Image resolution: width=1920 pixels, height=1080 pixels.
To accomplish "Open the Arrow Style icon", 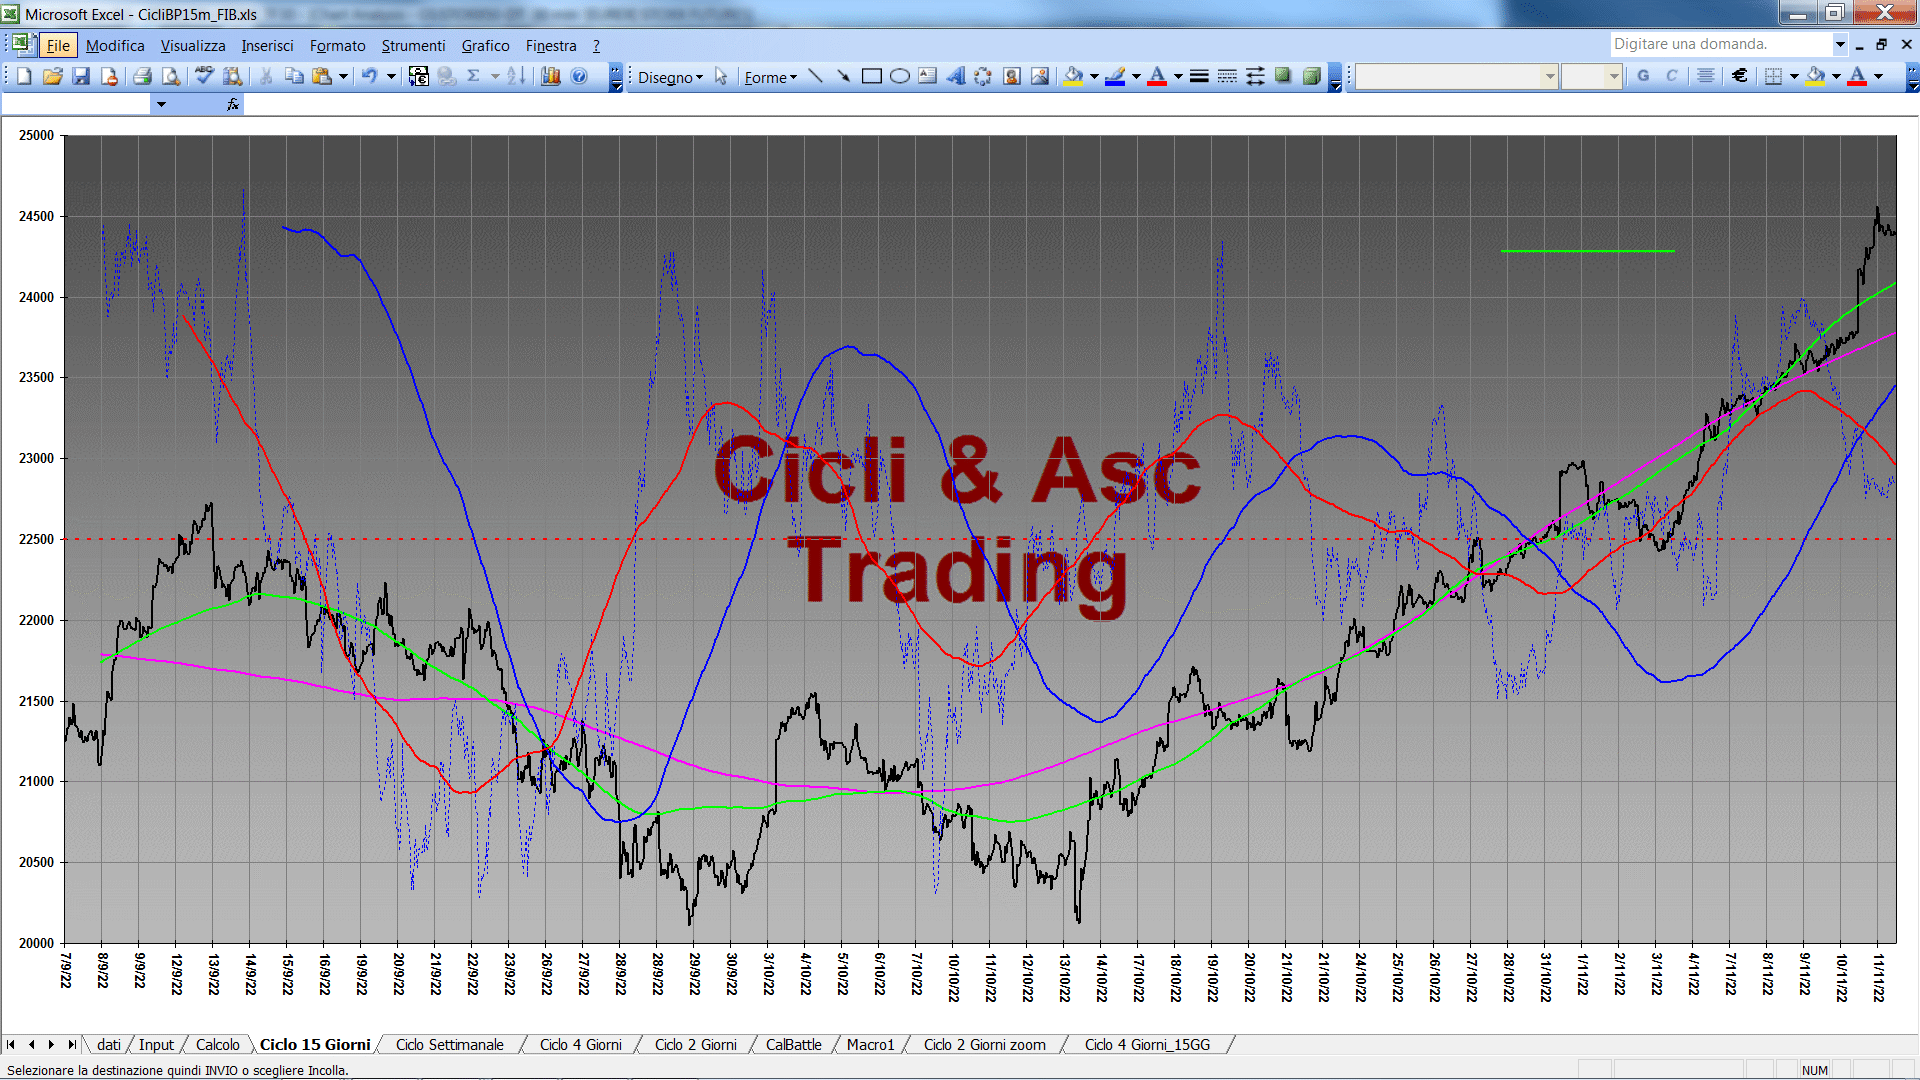I will click(x=1255, y=76).
